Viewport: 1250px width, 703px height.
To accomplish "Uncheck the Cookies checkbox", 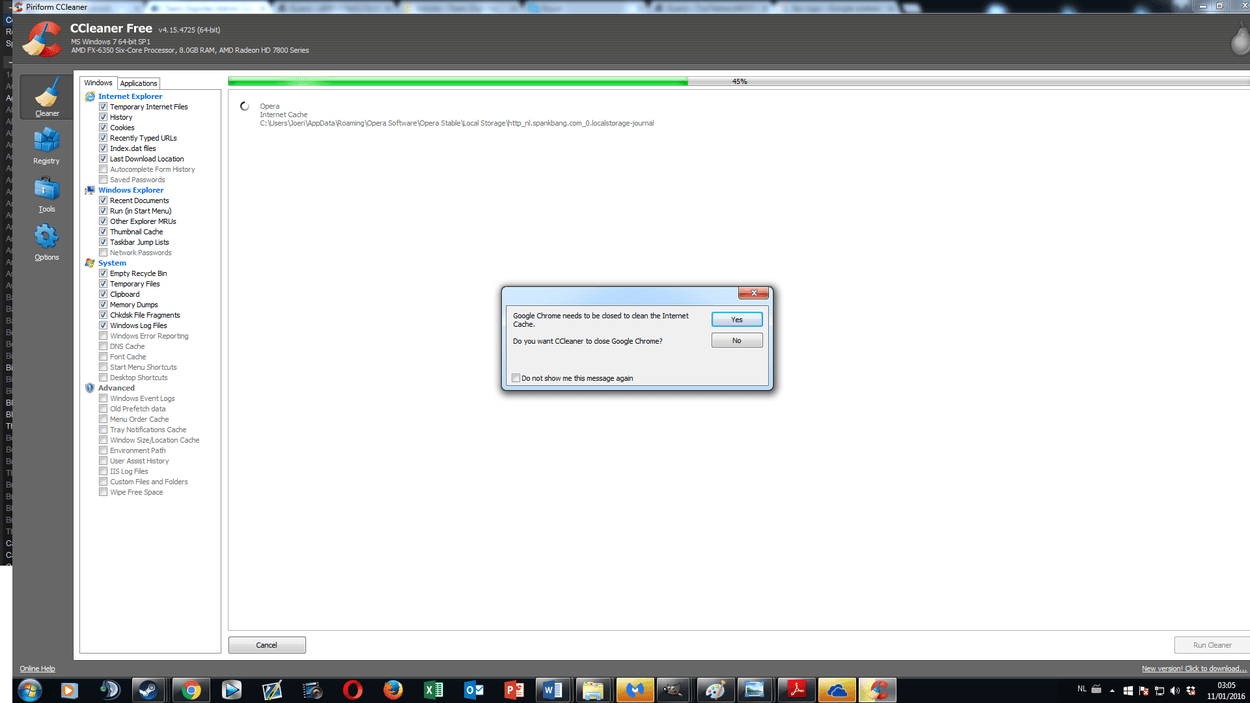I will (x=103, y=128).
